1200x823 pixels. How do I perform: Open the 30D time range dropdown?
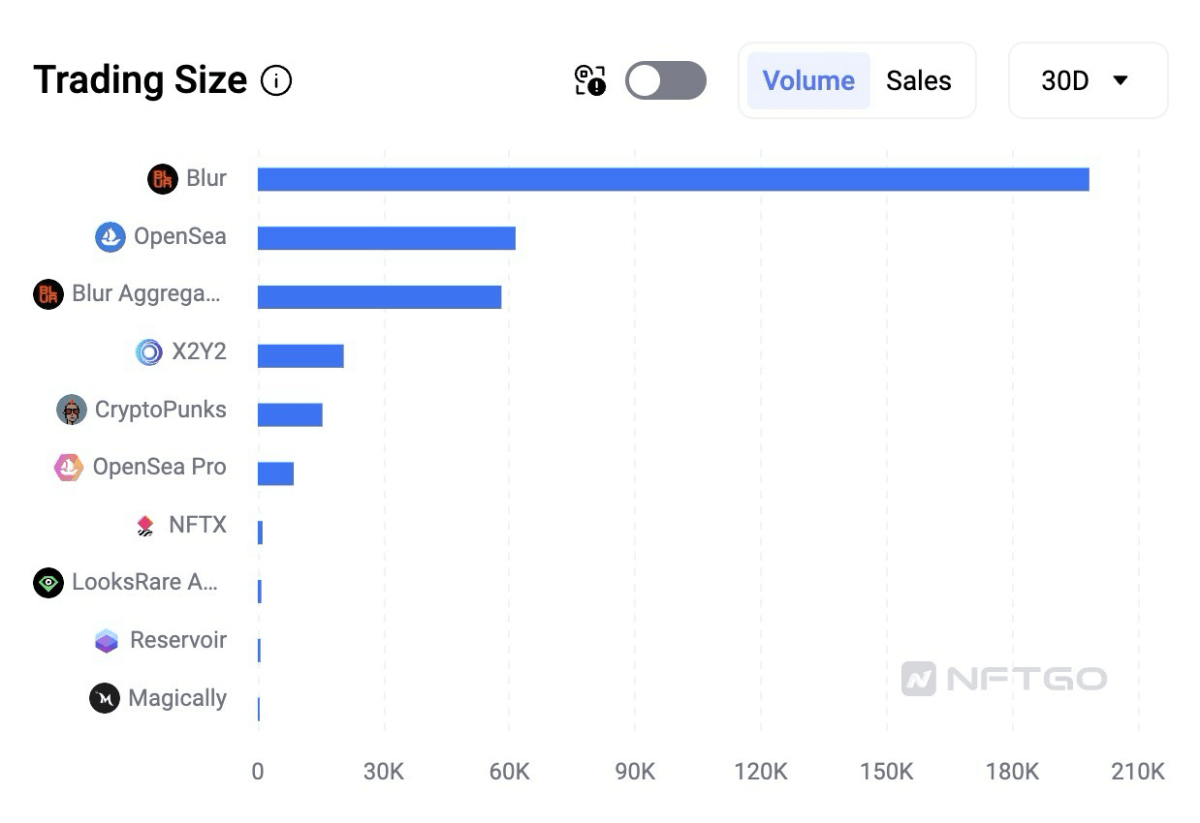pyautogui.click(x=1087, y=80)
